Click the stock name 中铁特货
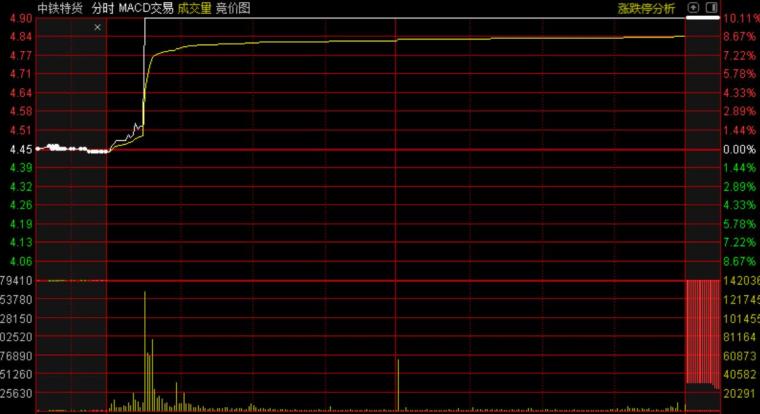Viewport: 760px width, 414px height. [x=60, y=8]
